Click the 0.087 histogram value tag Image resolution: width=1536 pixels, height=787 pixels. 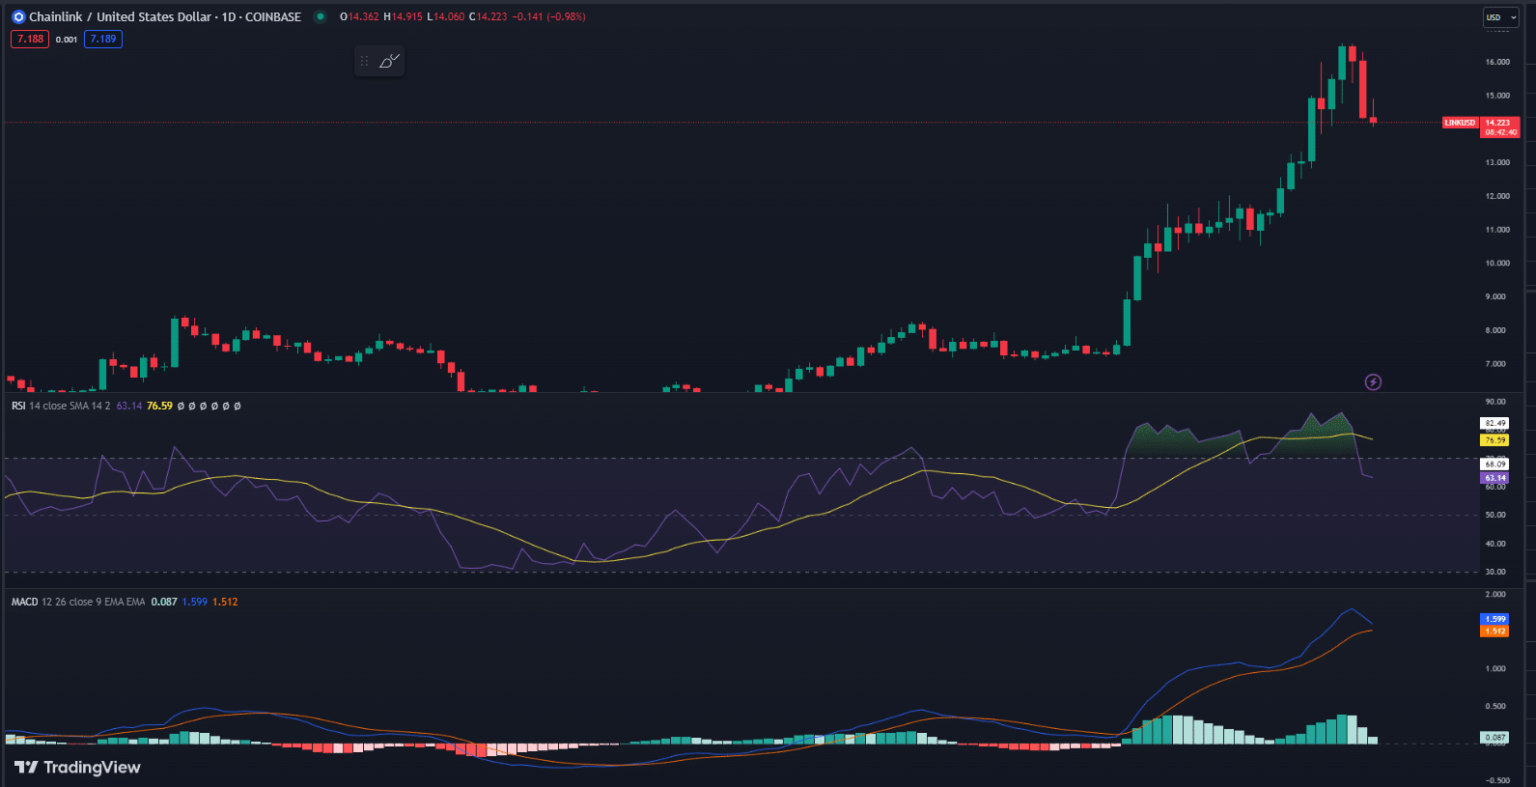(1495, 737)
